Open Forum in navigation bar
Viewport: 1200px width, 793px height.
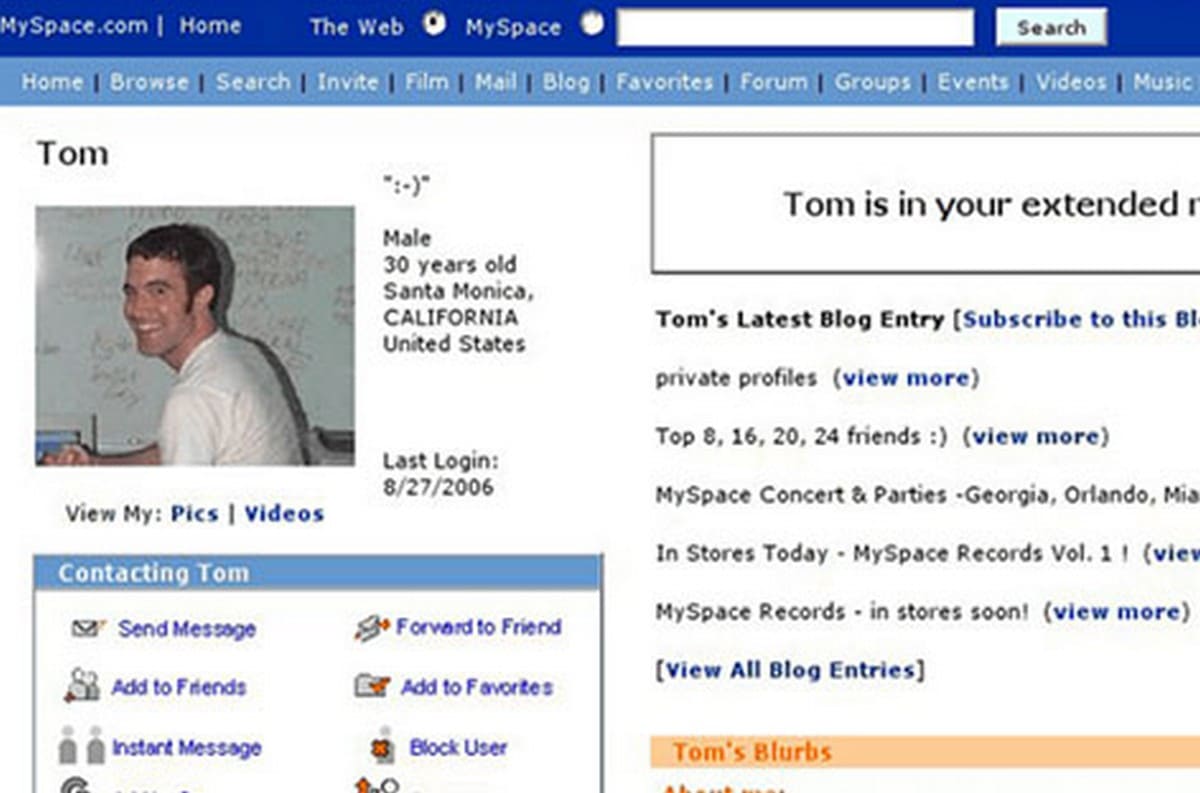[774, 82]
